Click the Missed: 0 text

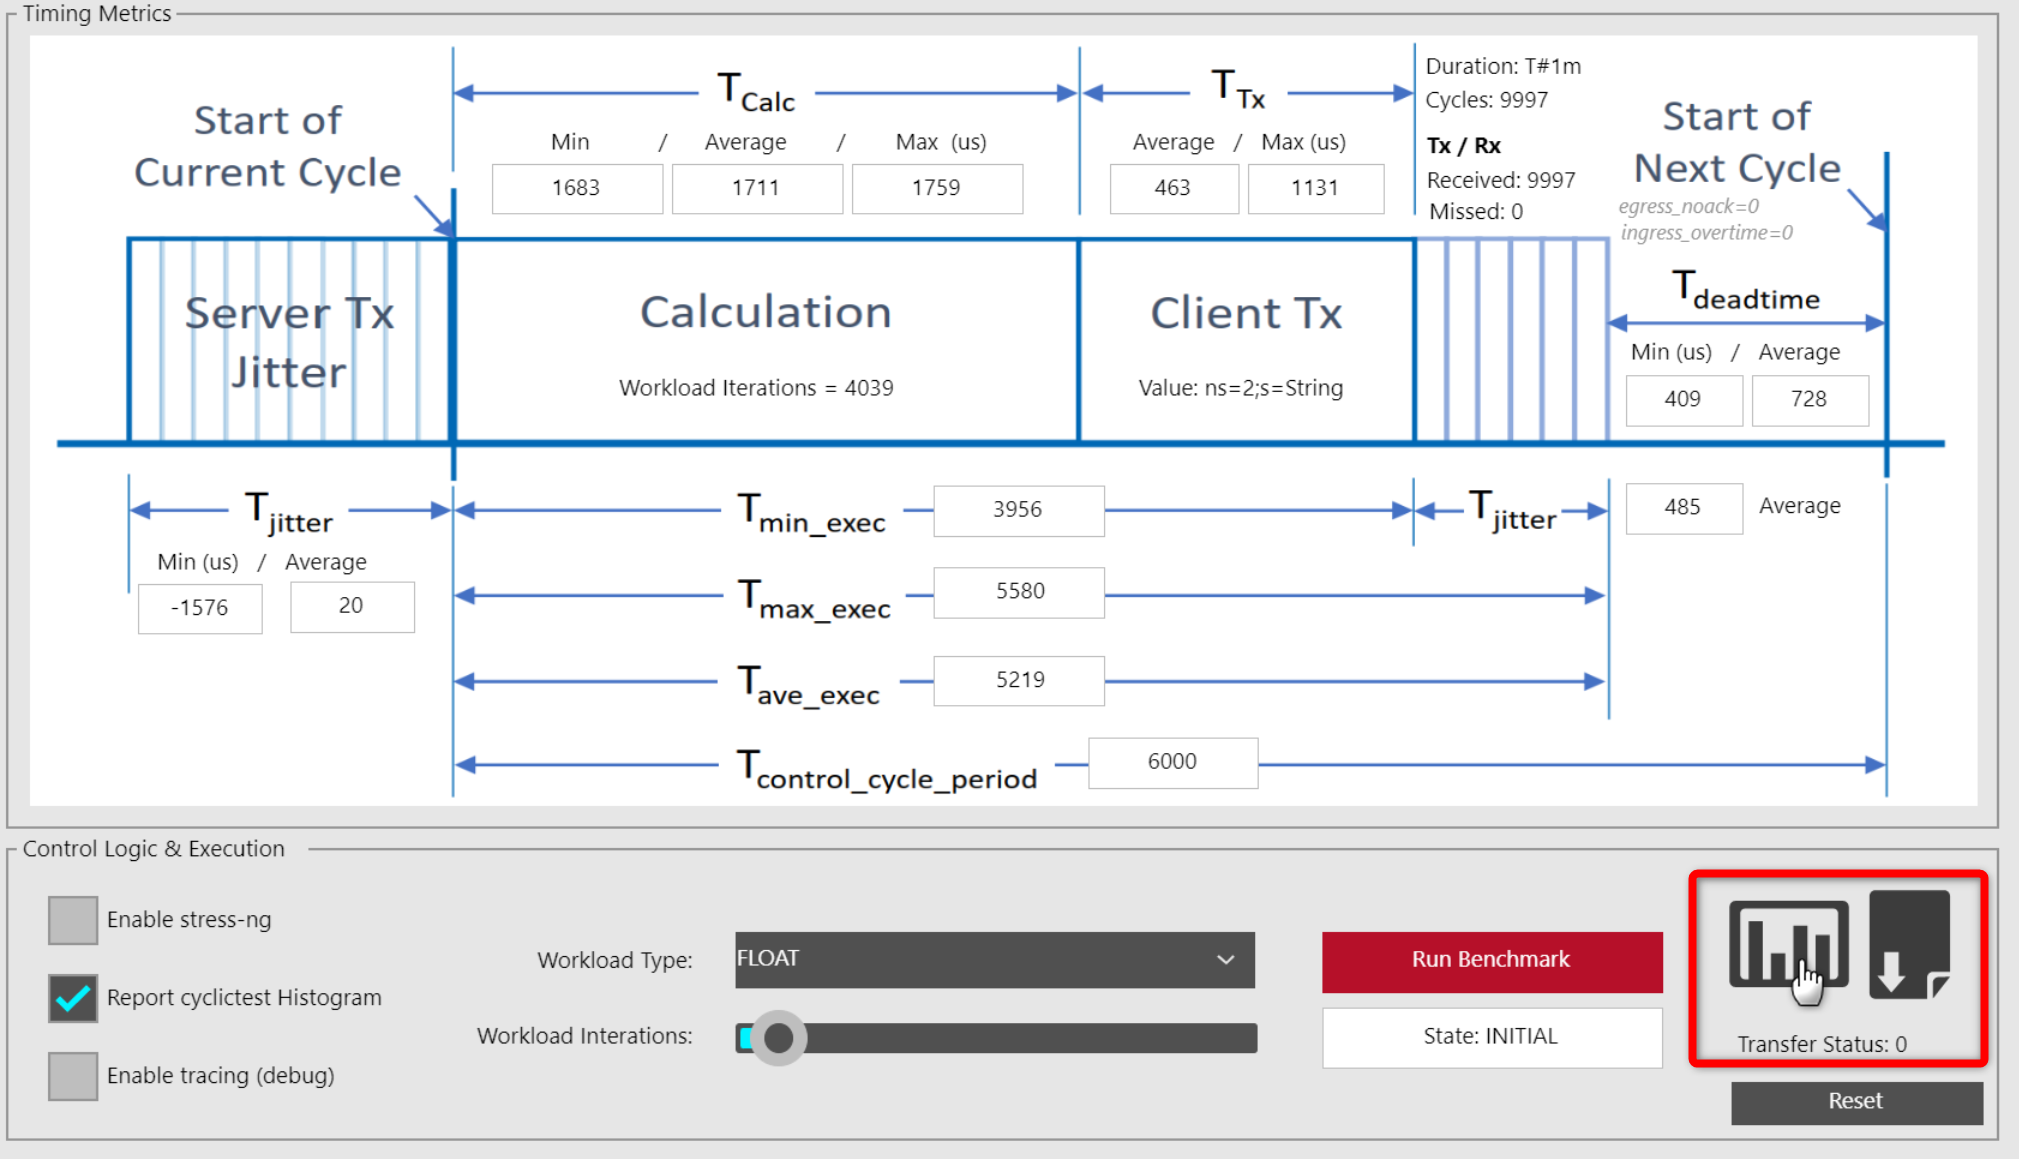pos(1476,212)
